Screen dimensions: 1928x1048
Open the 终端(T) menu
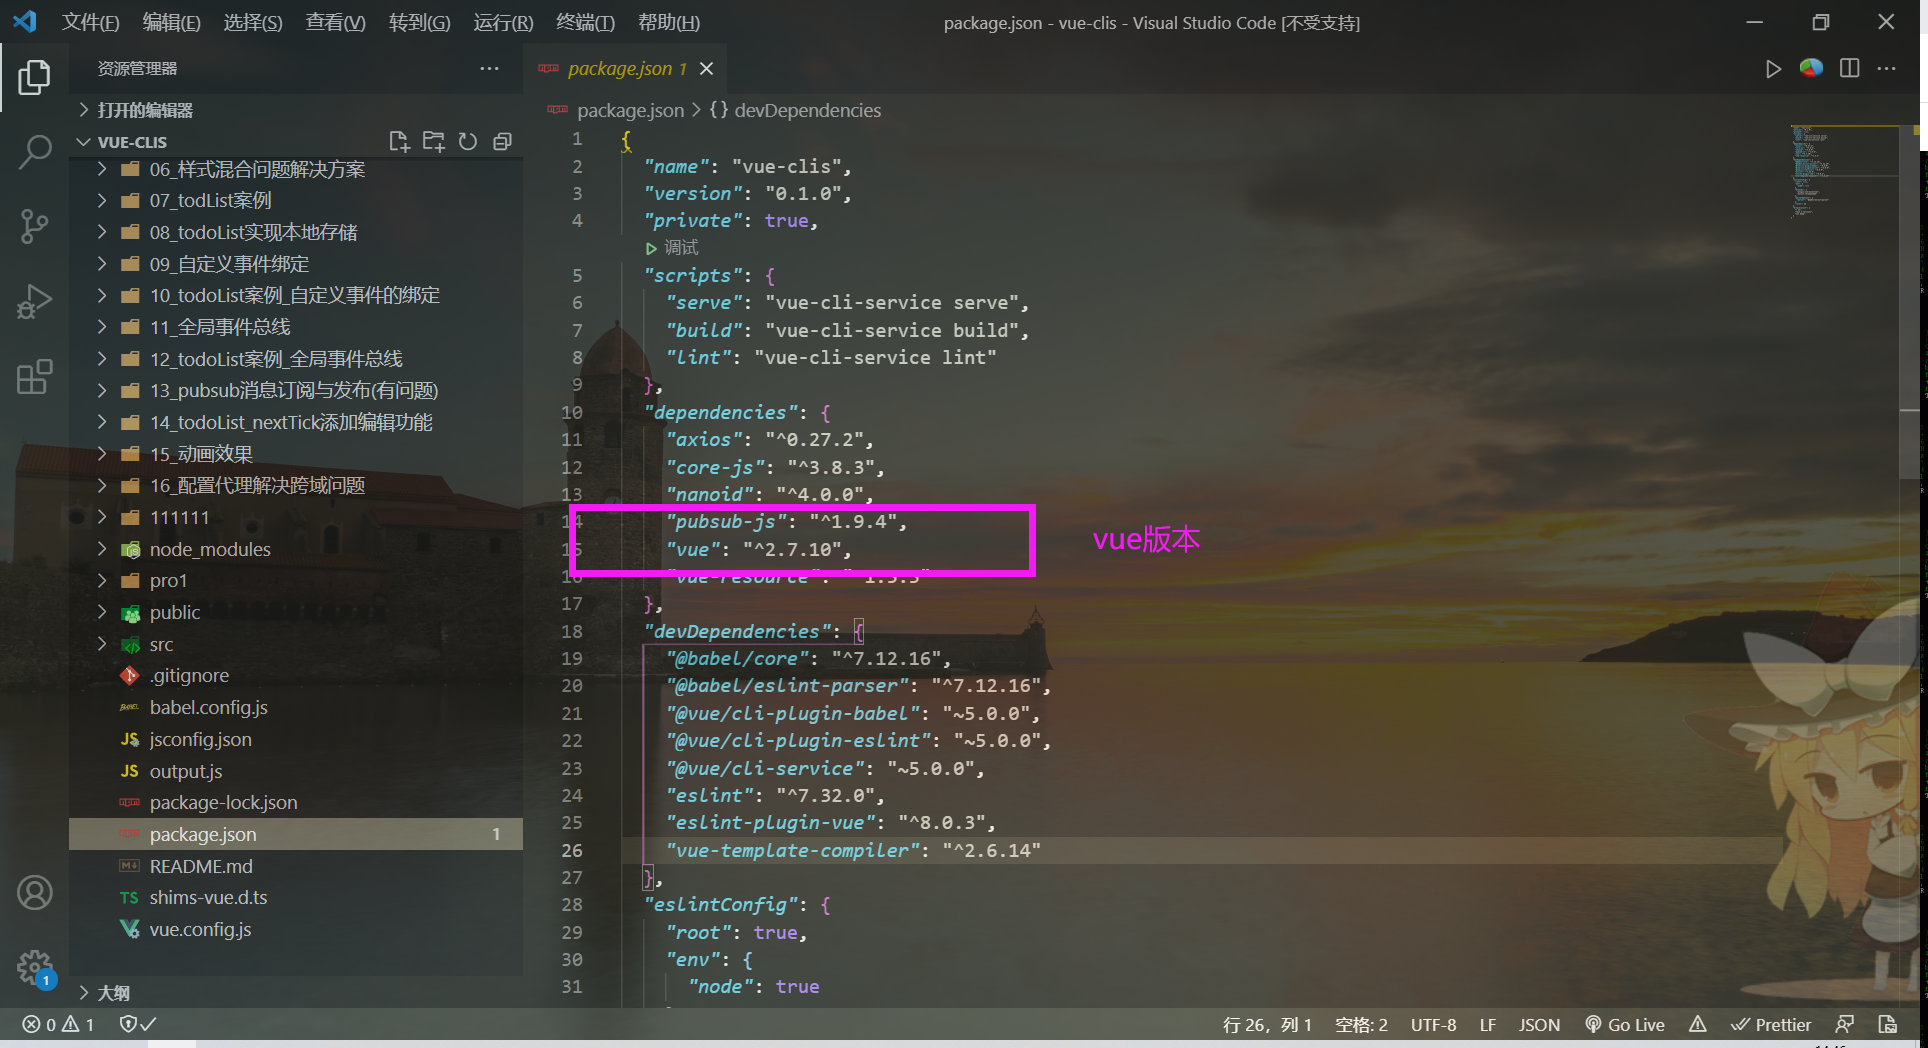[x=585, y=22]
